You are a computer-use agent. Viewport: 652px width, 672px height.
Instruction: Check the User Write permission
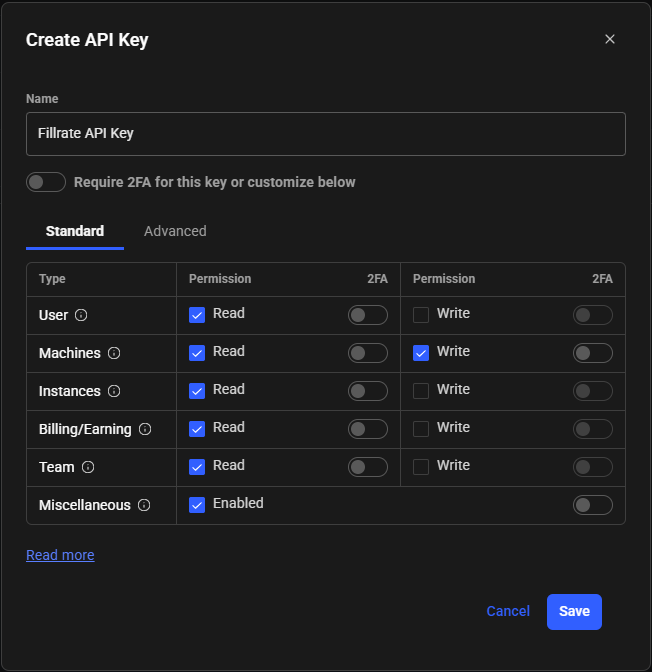click(x=421, y=315)
